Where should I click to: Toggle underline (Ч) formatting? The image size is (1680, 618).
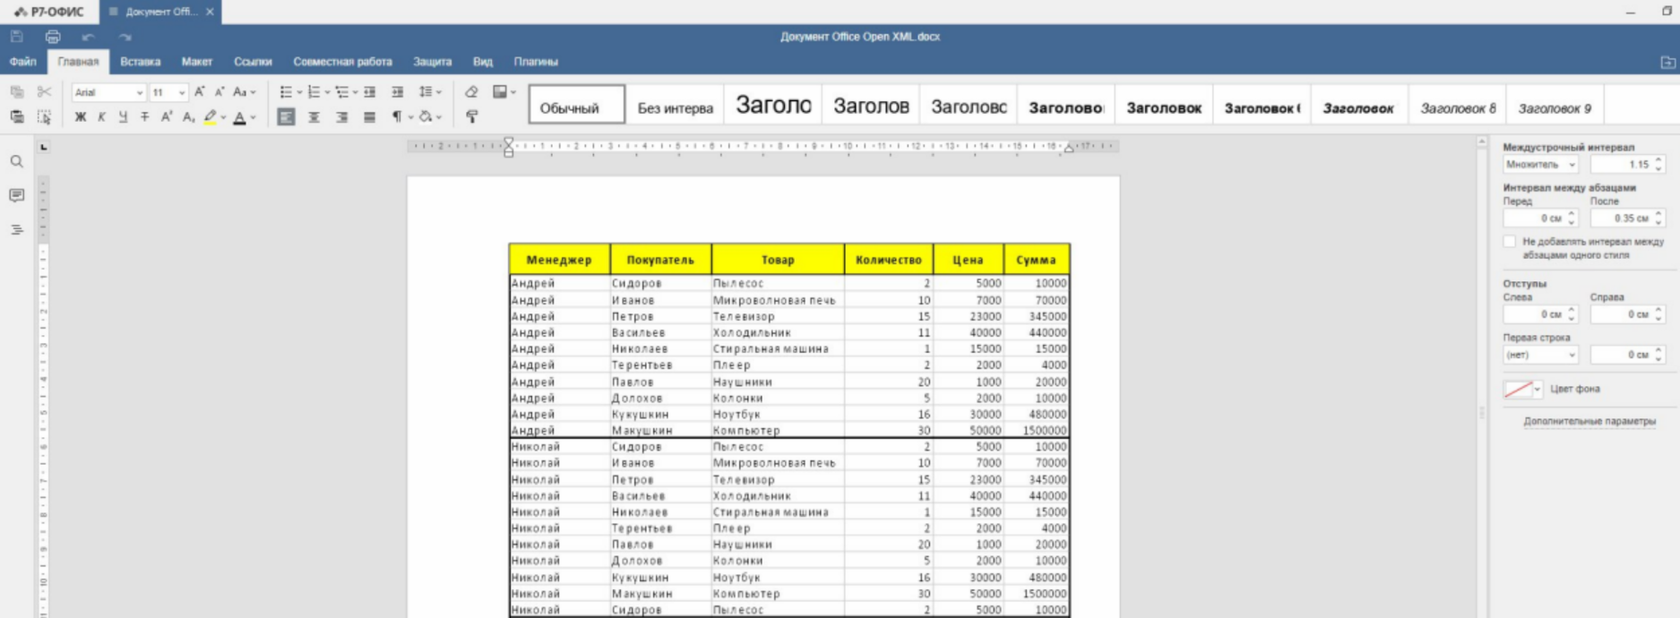tap(123, 117)
